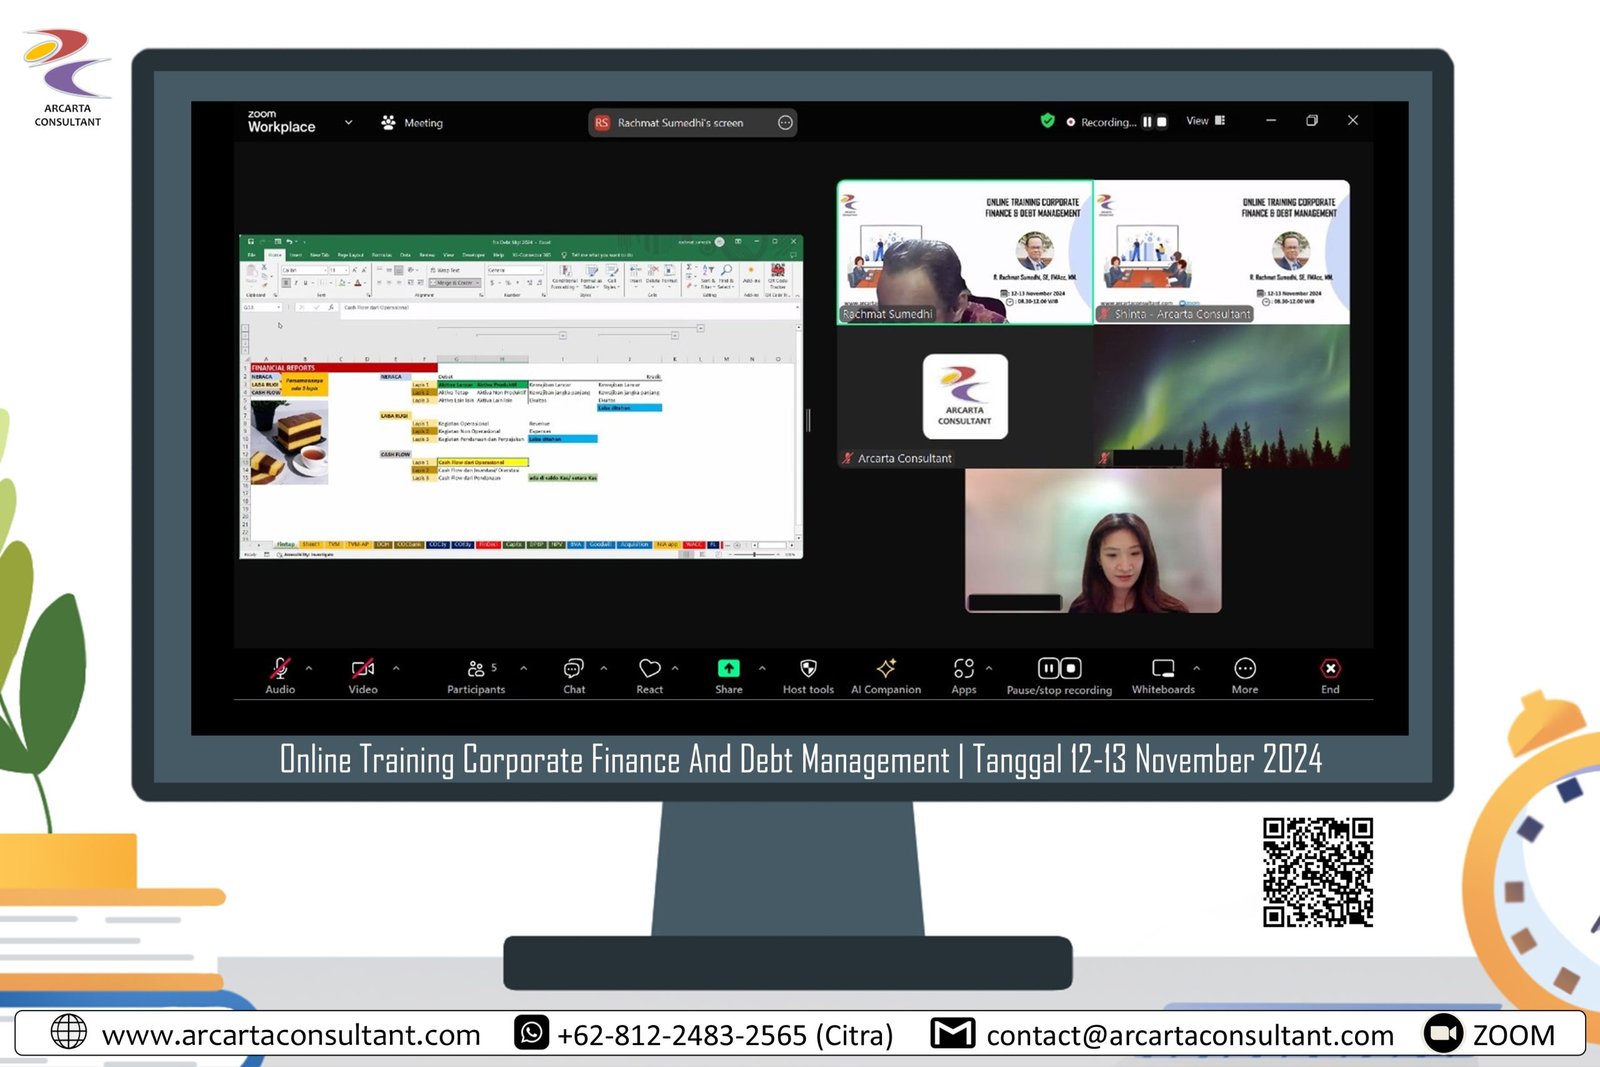
Task: Launch AI Companion sparkle icon
Action: [x=886, y=669]
